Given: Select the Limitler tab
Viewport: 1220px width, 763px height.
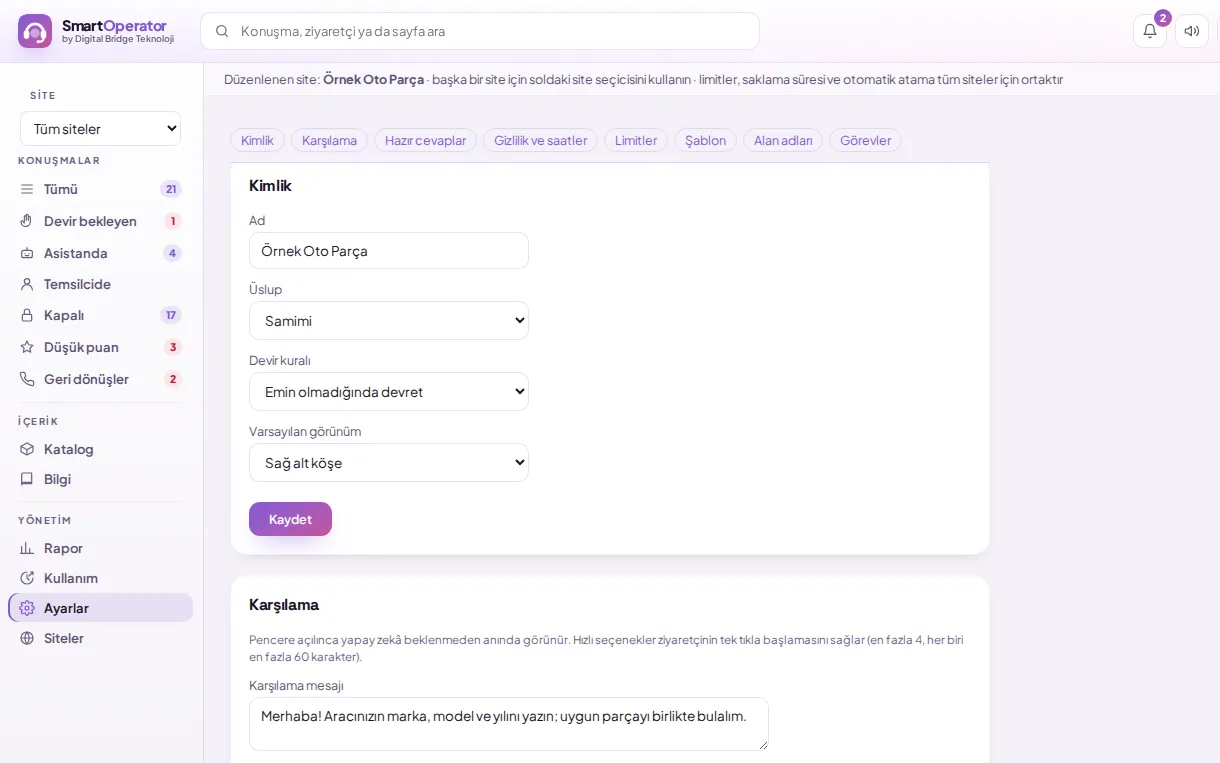Looking at the screenshot, I should [636, 141].
